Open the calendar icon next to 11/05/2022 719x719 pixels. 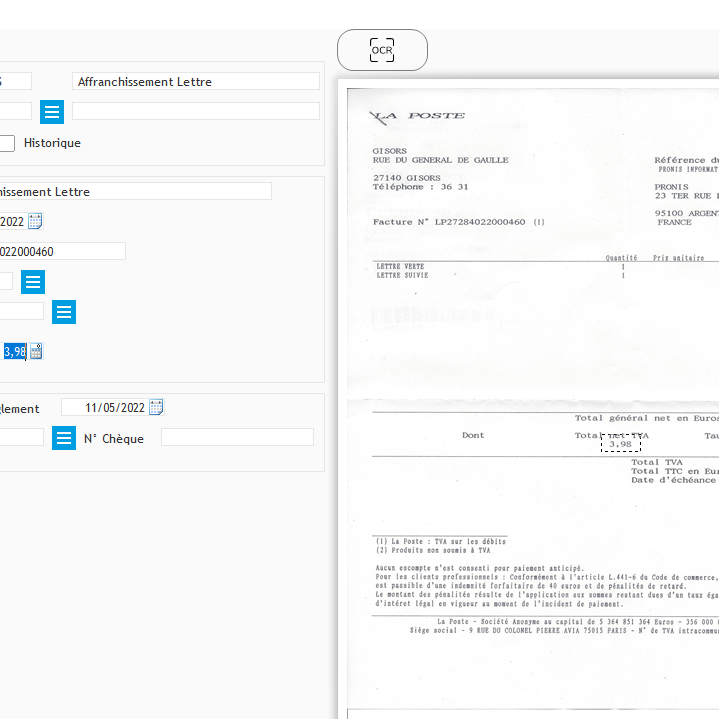(x=156, y=407)
